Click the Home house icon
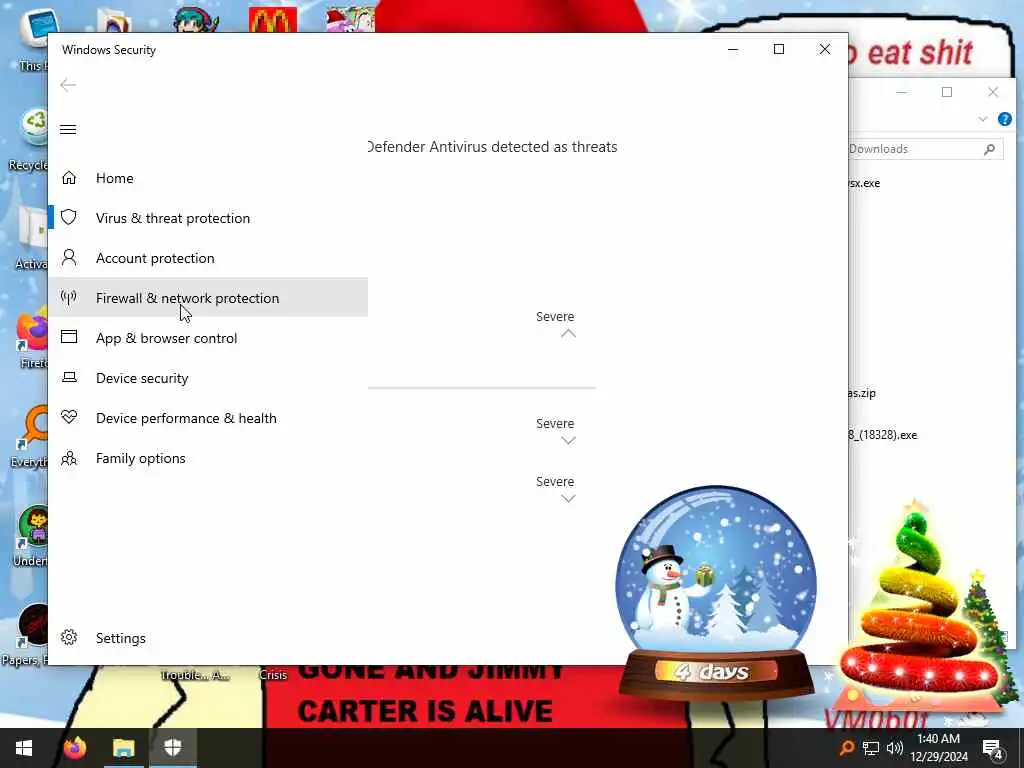The width and height of the screenshot is (1024, 768). pos(69,178)
